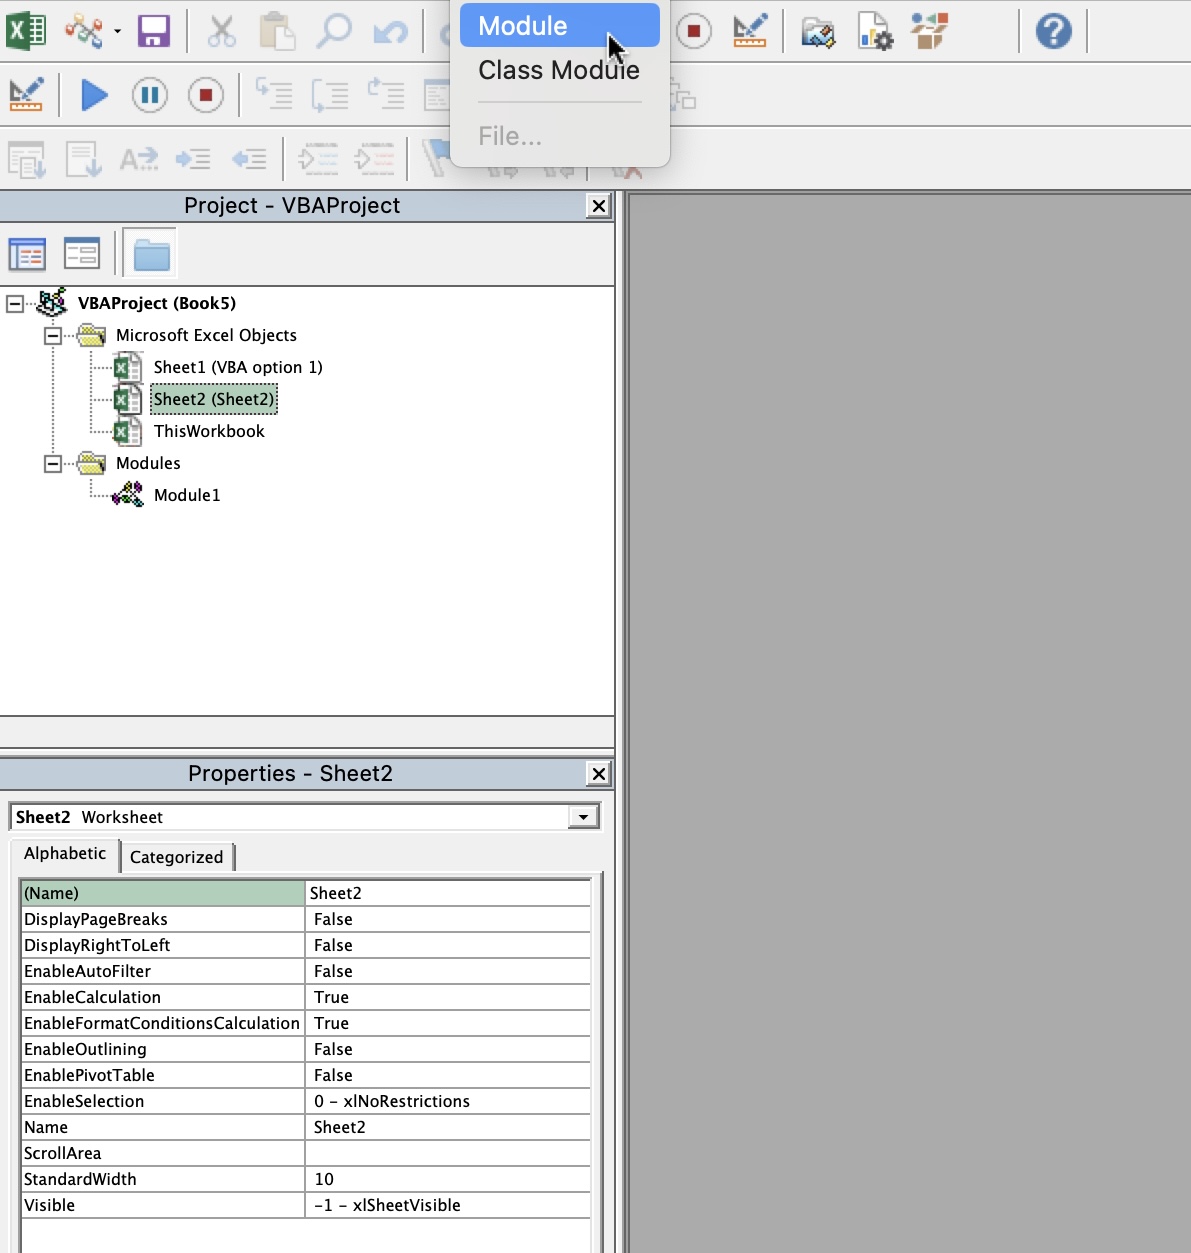Click the EnablePivotTable value False
The height and width of the screenshot is (1253, 1191).
(x=447, y=1075)
